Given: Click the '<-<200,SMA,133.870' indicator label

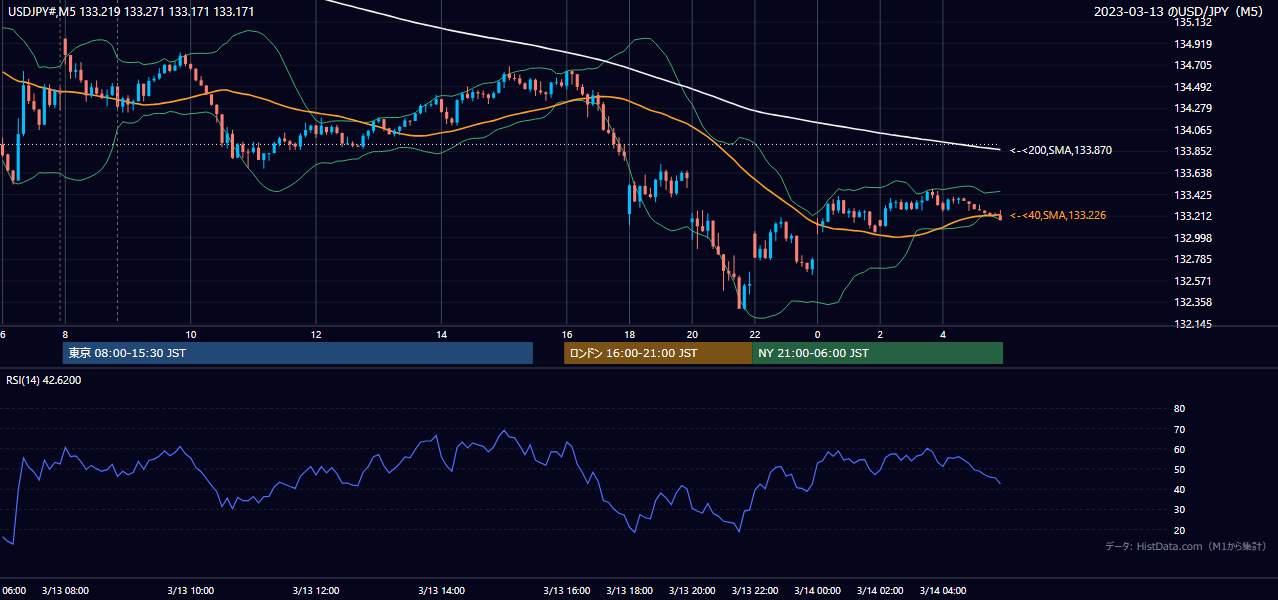Looking at the screenshot, I should (1060, 150).
